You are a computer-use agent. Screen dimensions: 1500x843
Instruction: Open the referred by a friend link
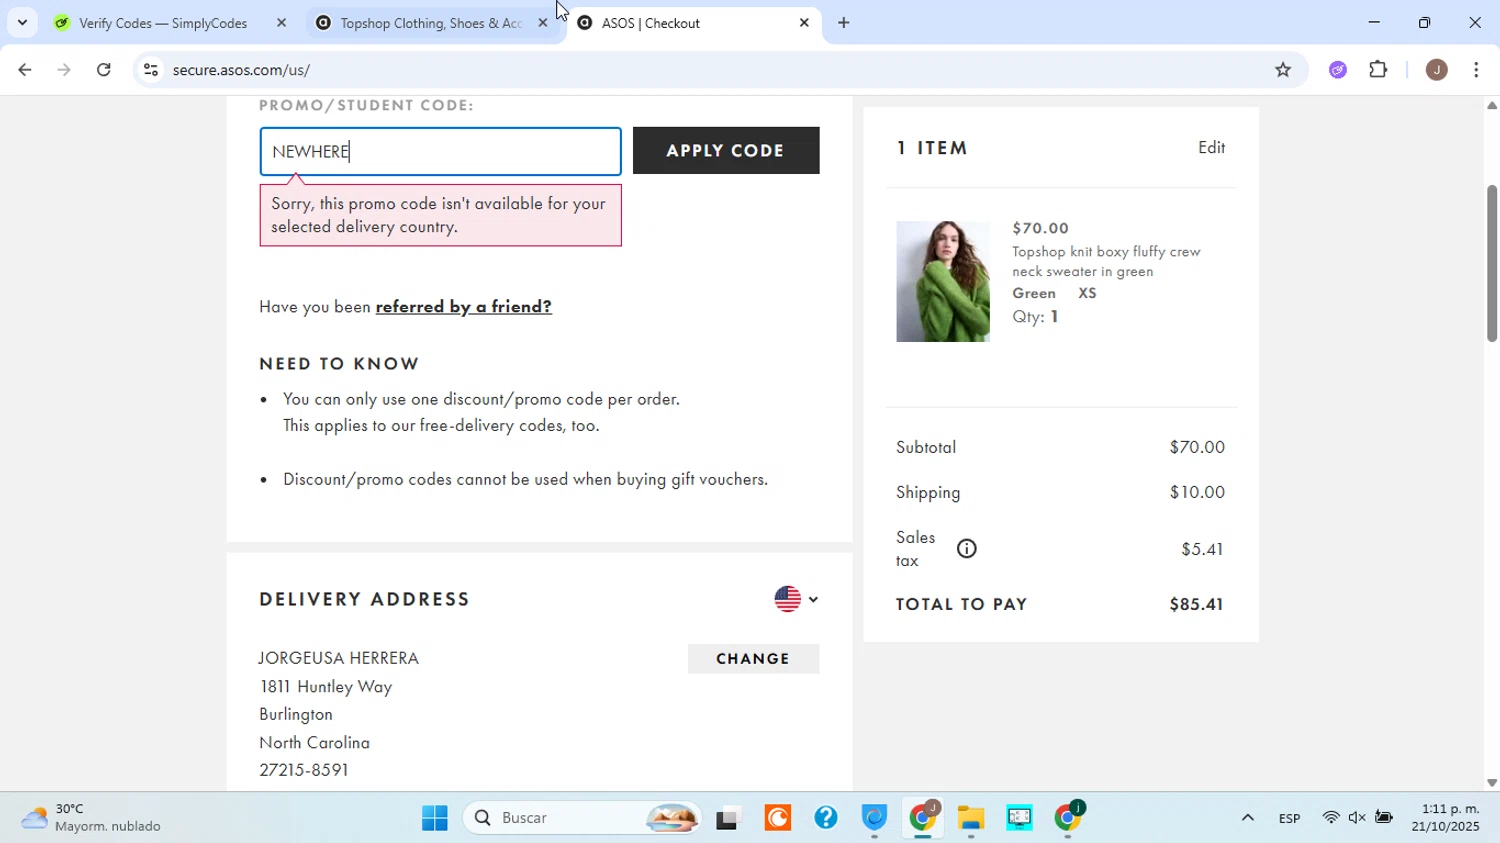click(x=464, y=307)
